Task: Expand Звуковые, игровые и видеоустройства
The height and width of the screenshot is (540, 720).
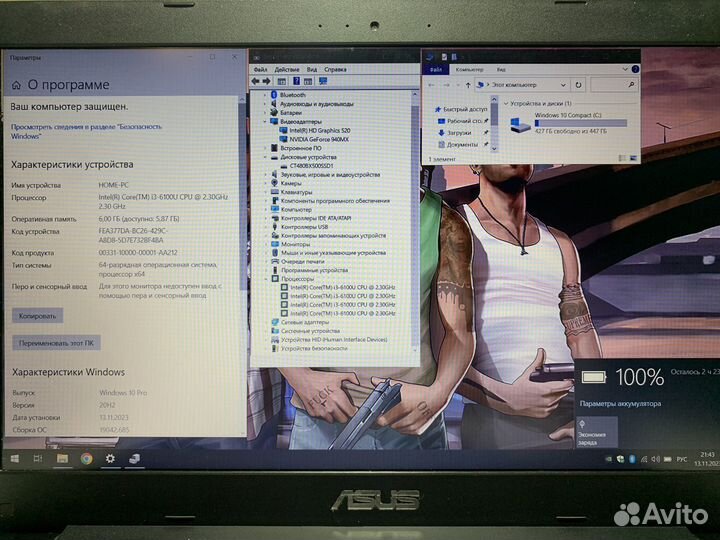Action: click(x=265, y=174)
